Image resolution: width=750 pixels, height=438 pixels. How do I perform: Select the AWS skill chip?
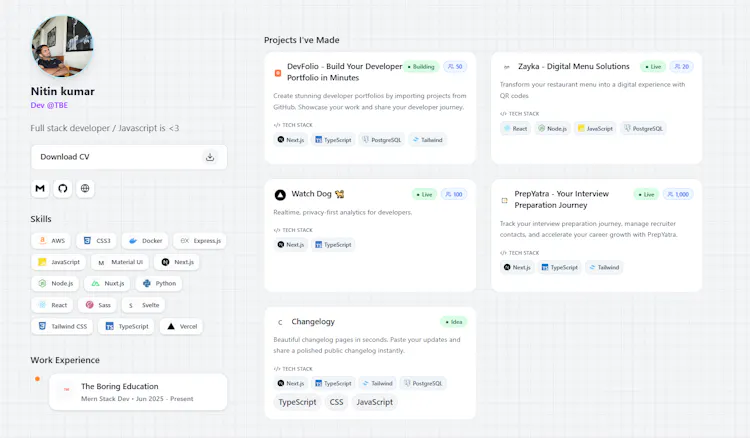(x=51, y=241)
